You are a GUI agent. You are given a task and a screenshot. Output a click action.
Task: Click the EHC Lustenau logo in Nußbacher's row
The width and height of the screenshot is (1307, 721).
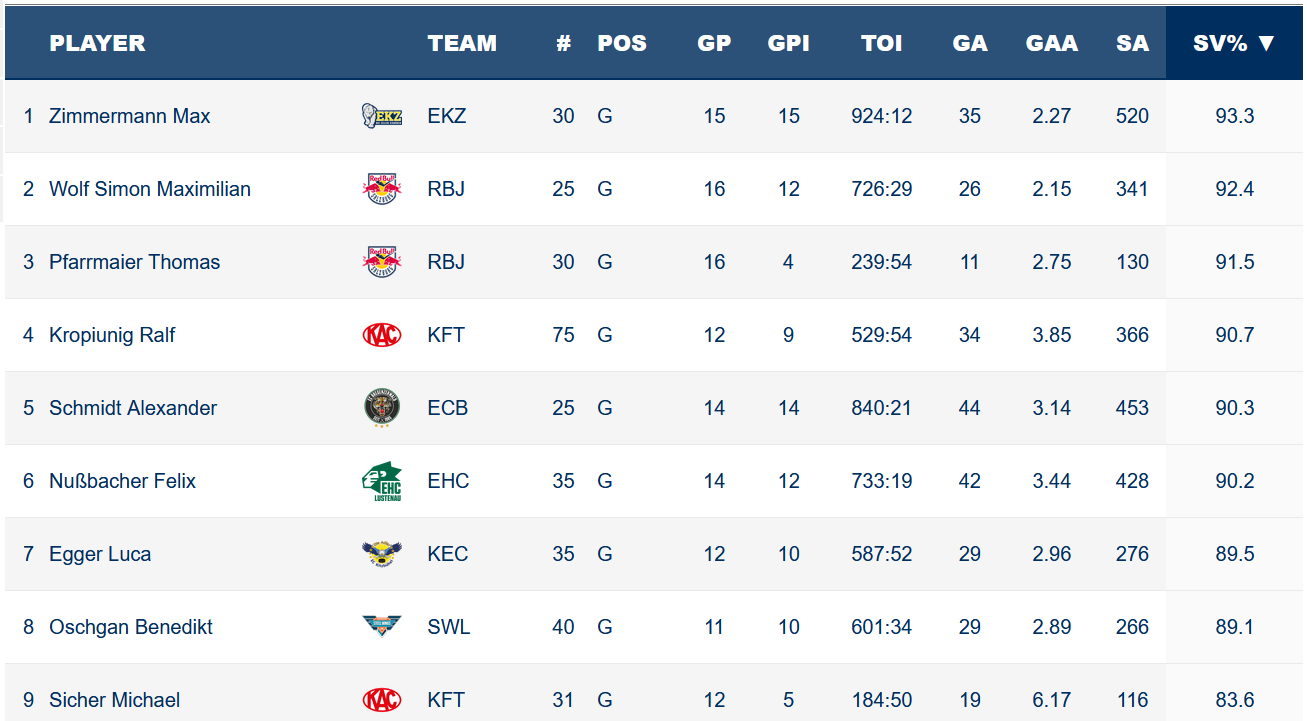(x=381, y=481)
